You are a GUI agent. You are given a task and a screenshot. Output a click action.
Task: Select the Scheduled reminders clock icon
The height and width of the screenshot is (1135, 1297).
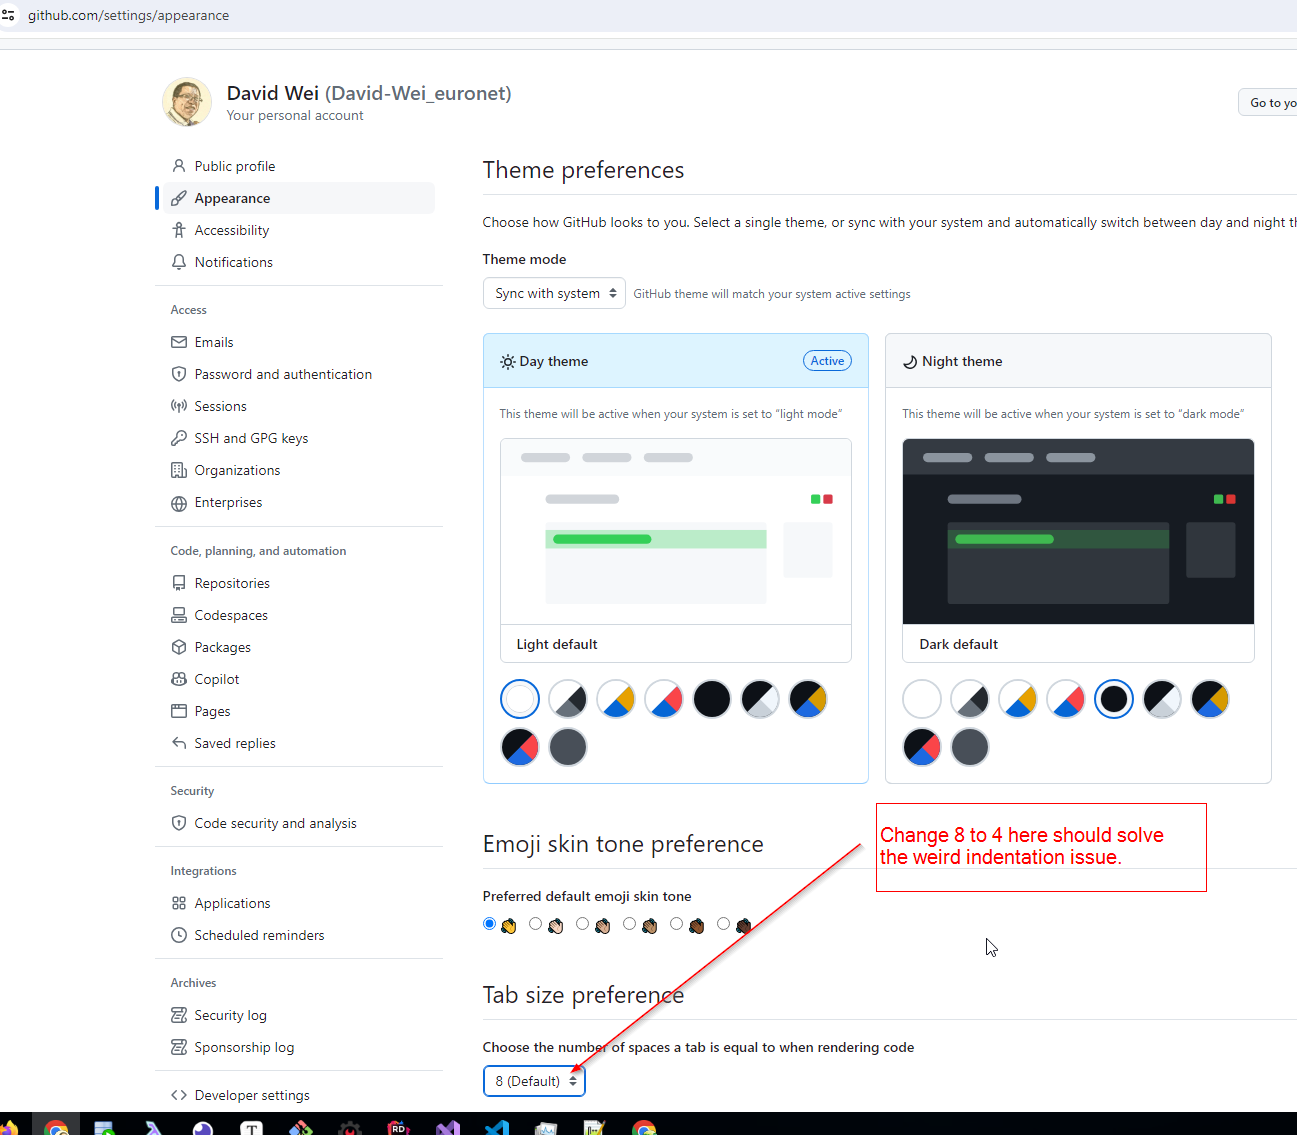(178, 935)
